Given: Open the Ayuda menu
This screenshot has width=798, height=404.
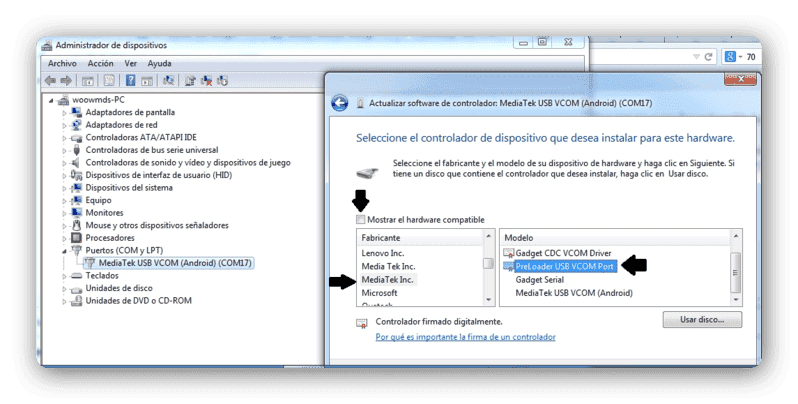Looking at the screenshot, I should point(159,63).
